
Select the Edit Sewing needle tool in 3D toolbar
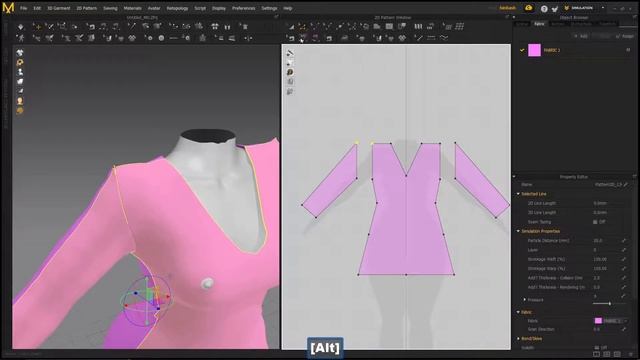[x=131, y=27]
